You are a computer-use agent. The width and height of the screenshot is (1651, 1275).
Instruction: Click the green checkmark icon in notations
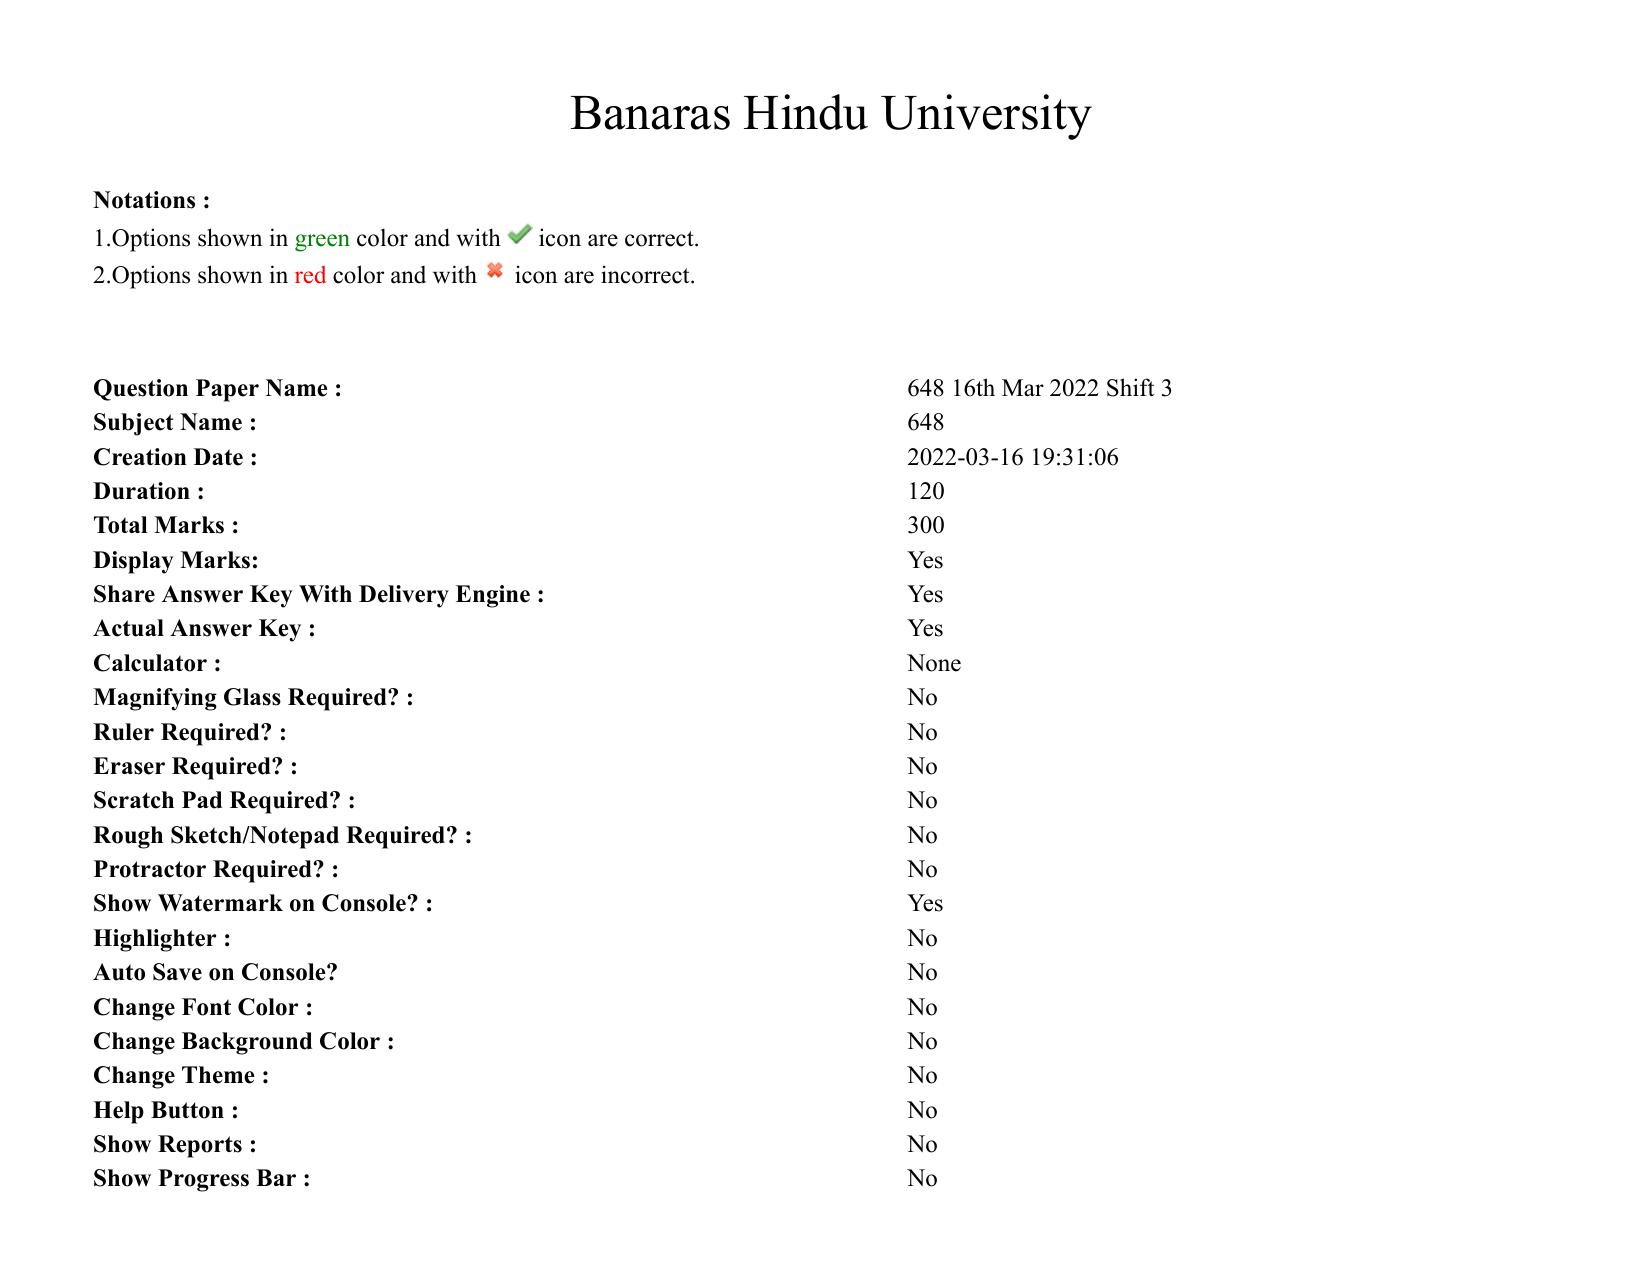point(519,235)
